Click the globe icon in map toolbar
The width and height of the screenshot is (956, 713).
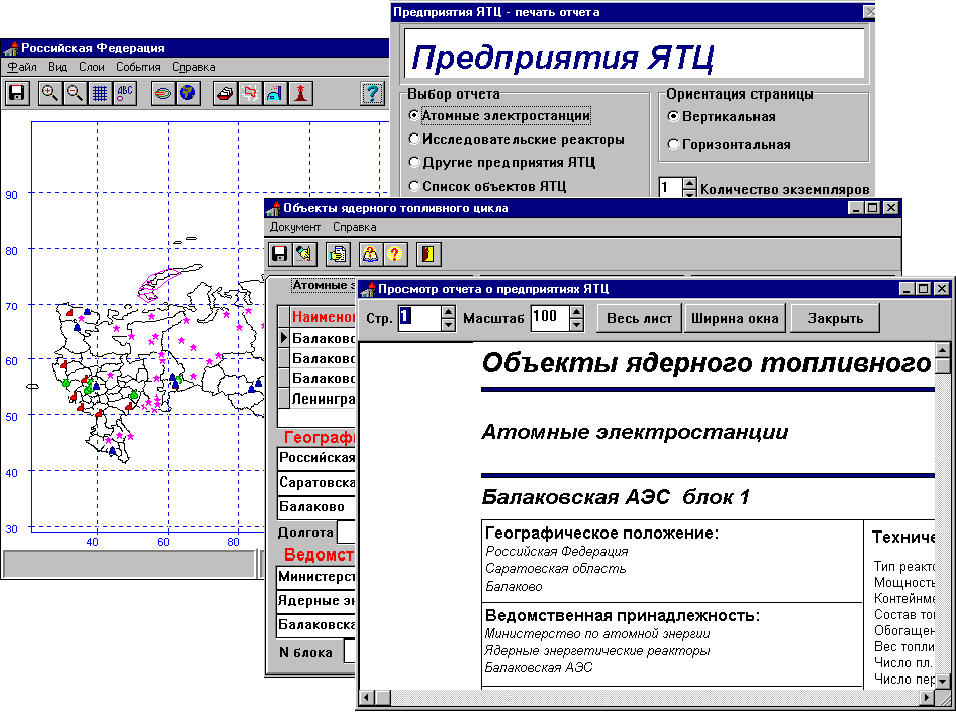coord(186,94)
